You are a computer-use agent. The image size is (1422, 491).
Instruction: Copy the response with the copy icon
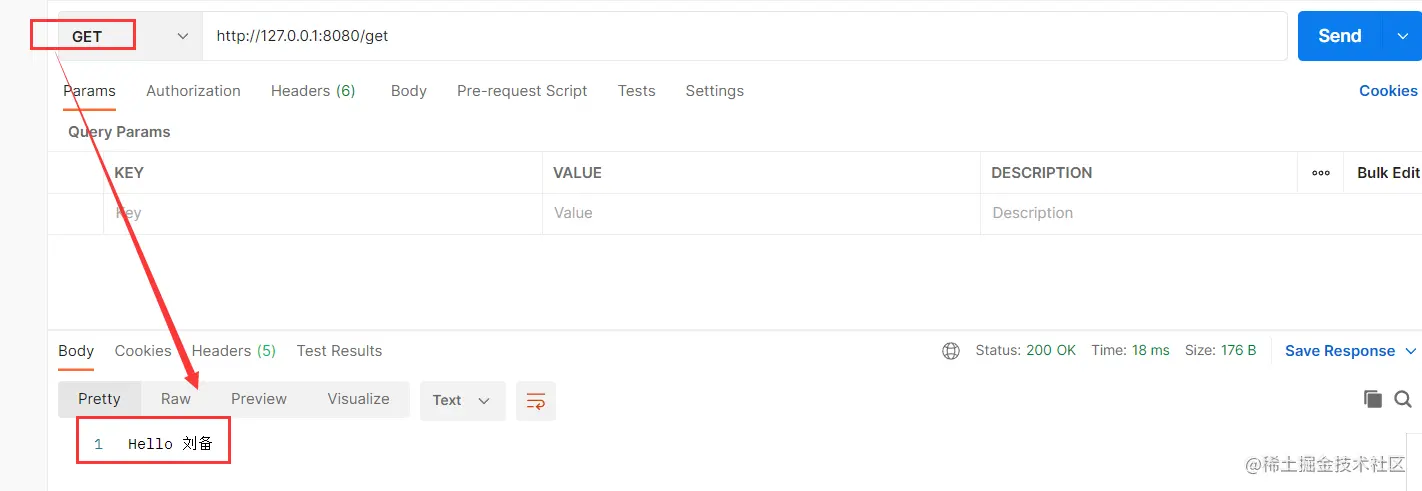coord(1373,399)
